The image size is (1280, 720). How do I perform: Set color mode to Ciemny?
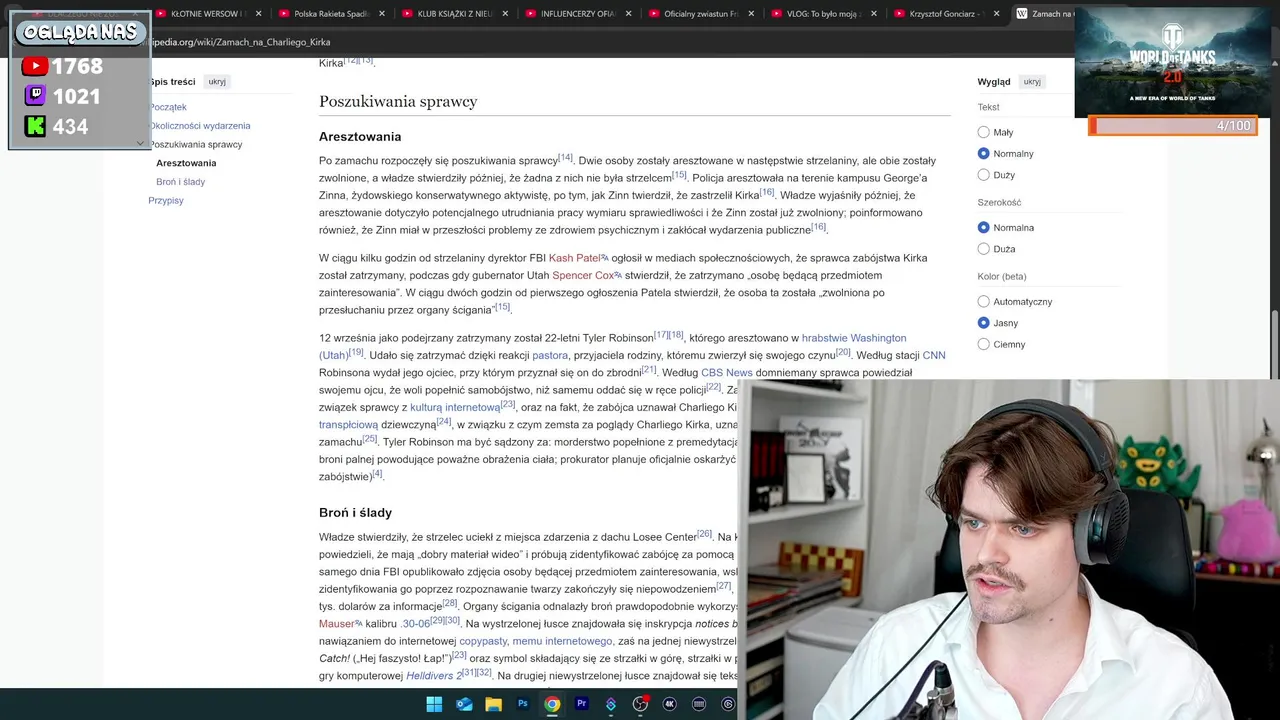[983, 344]
